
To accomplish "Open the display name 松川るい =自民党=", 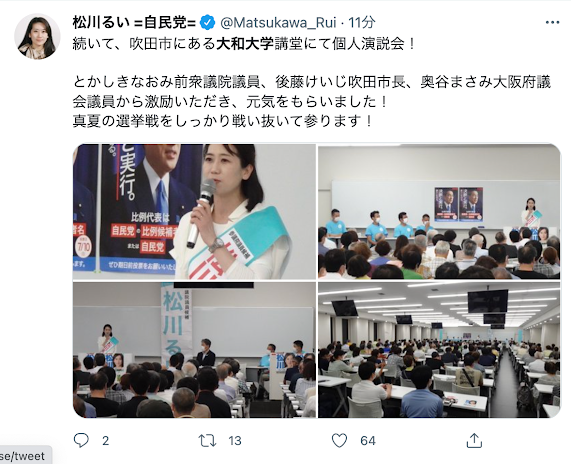I will coord(134,23).
